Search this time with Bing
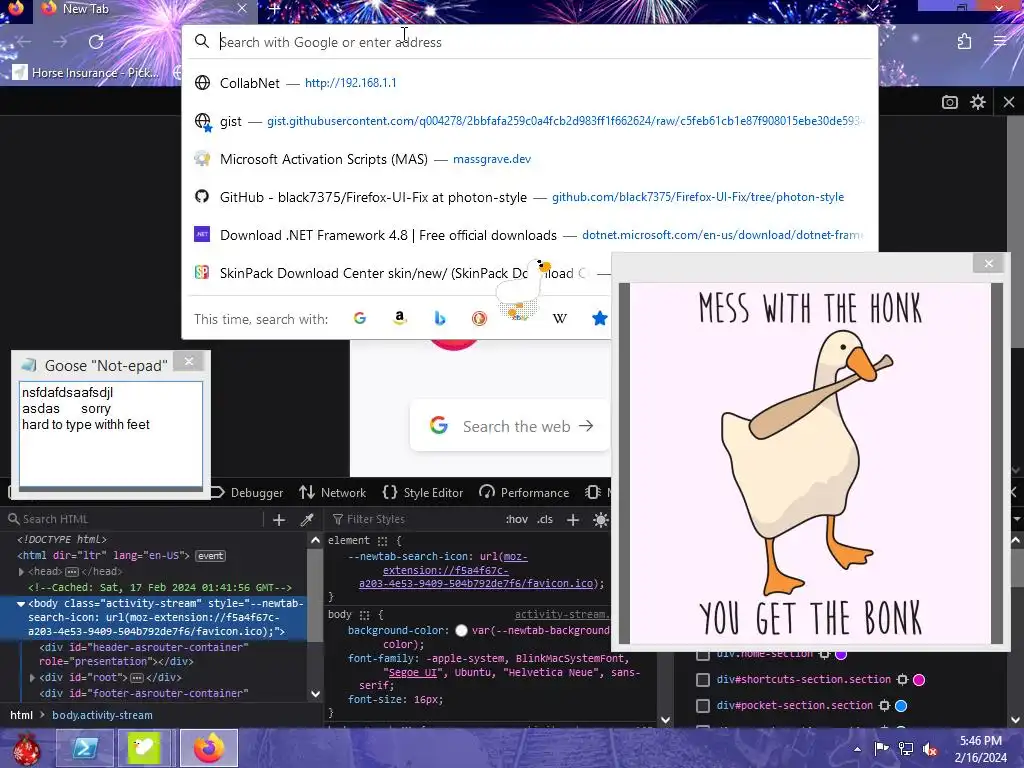This screenshot has width=1024, height=768. (x=440, y=319)
